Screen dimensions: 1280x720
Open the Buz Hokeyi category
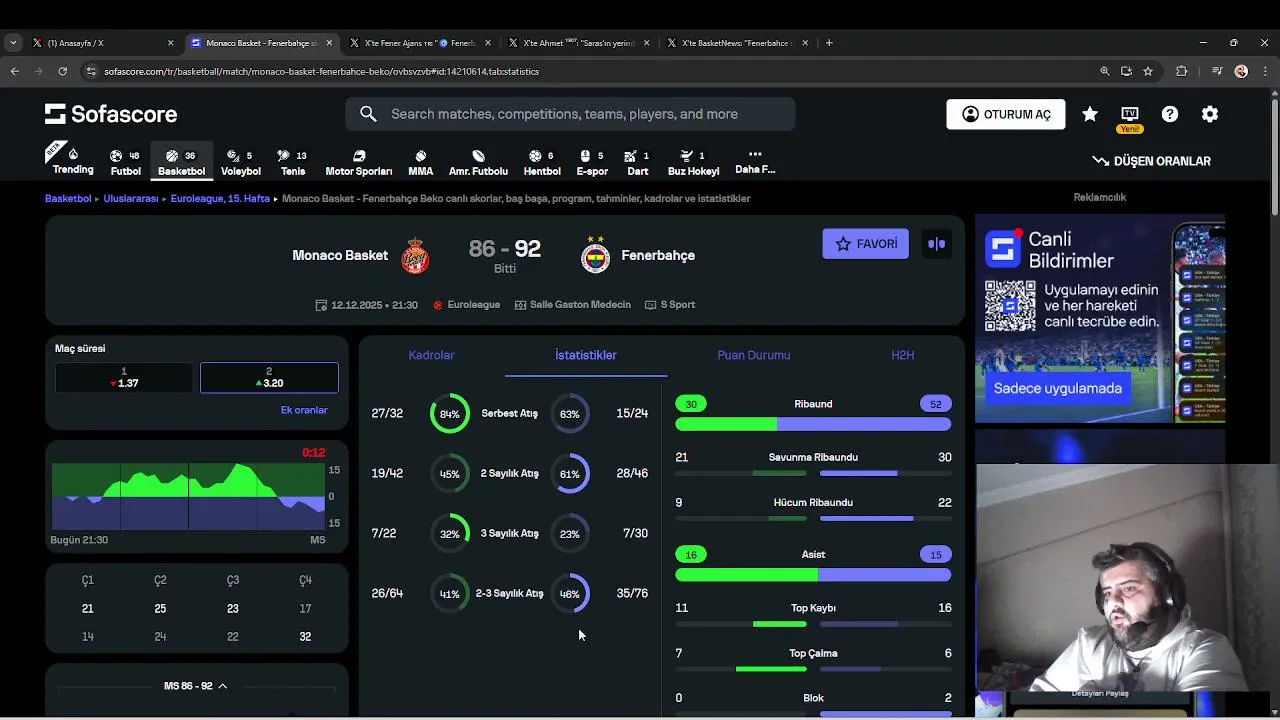[693, 162]
